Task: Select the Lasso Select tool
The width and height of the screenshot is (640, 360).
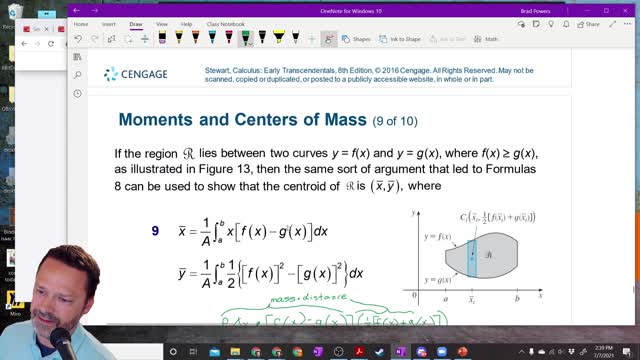Action: 128,39
